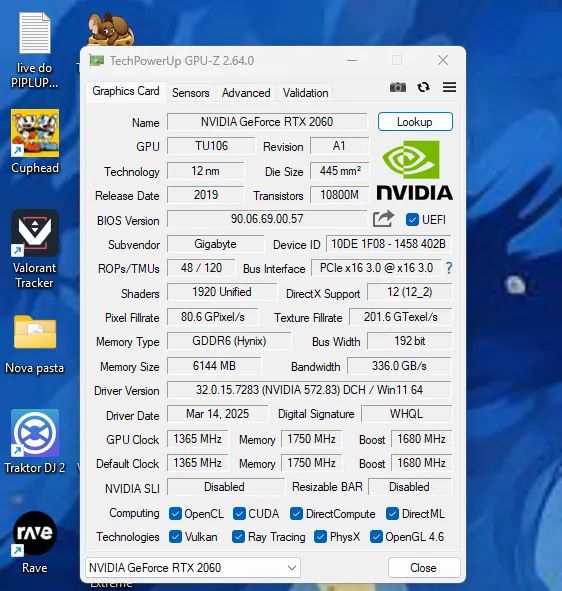
Task: Toggle the Ray Tracing checkbox
Action: click(x=238, y=536)
